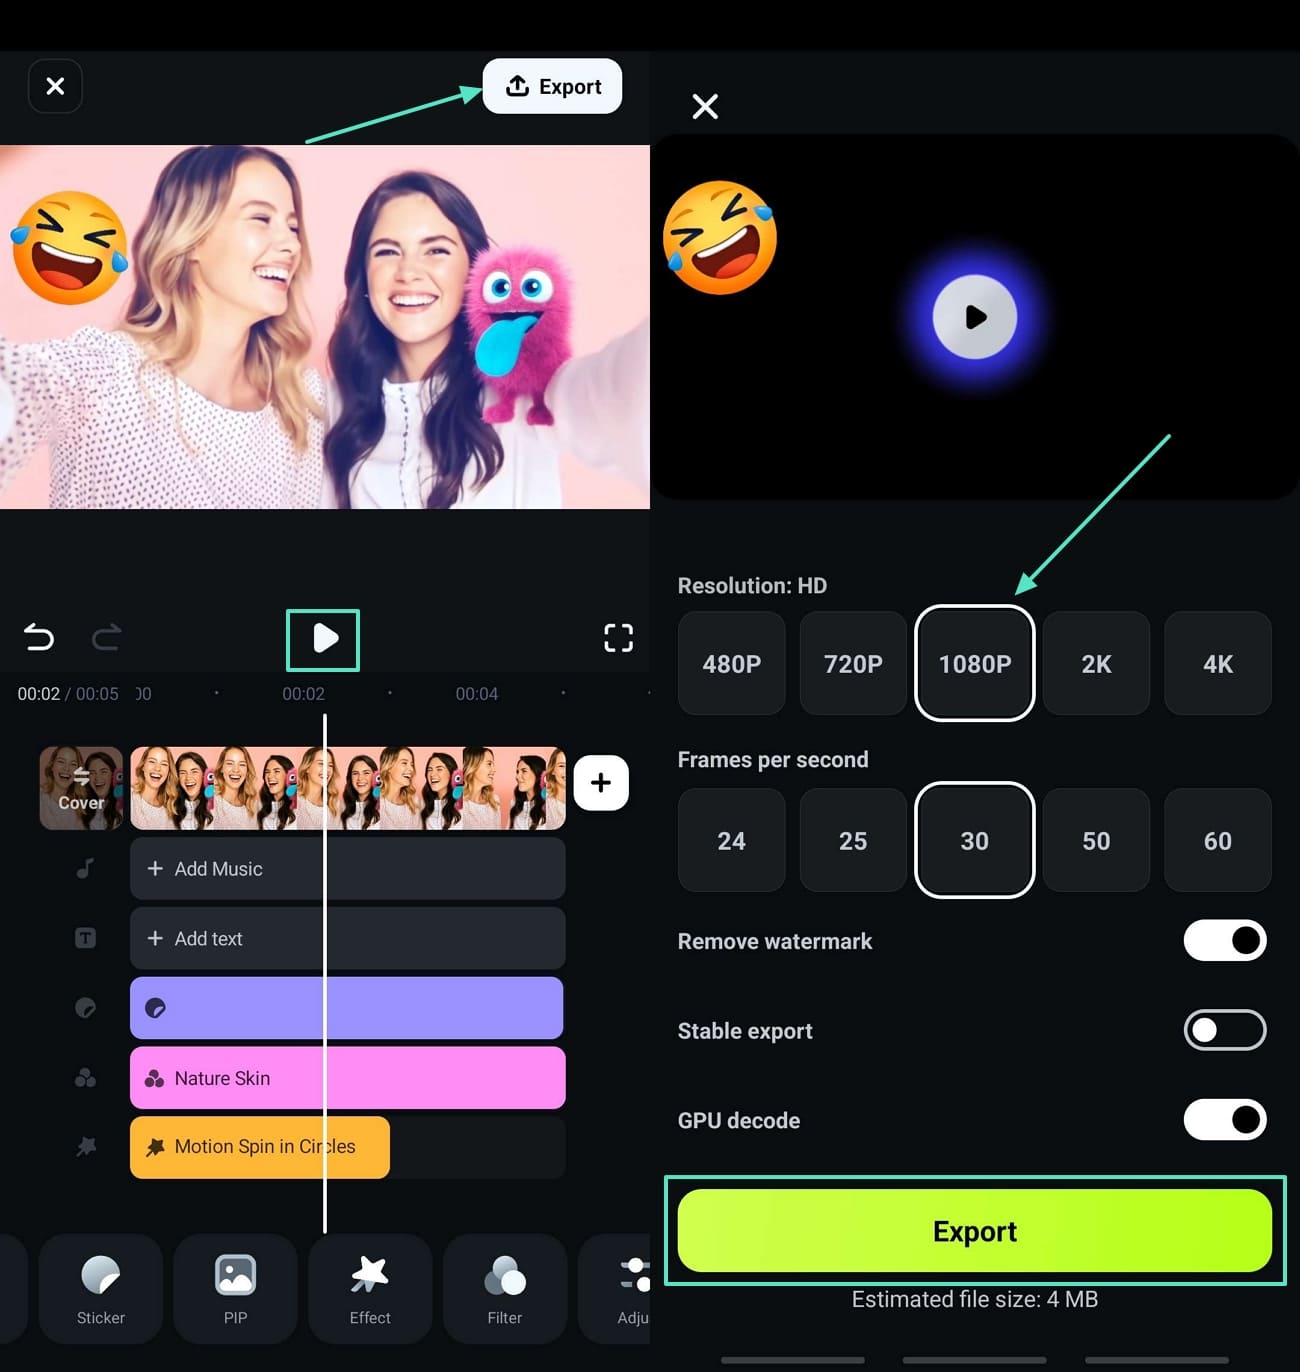Tap the green Export button
Screen dimensions: 1300x1372
pos(975,1231)
